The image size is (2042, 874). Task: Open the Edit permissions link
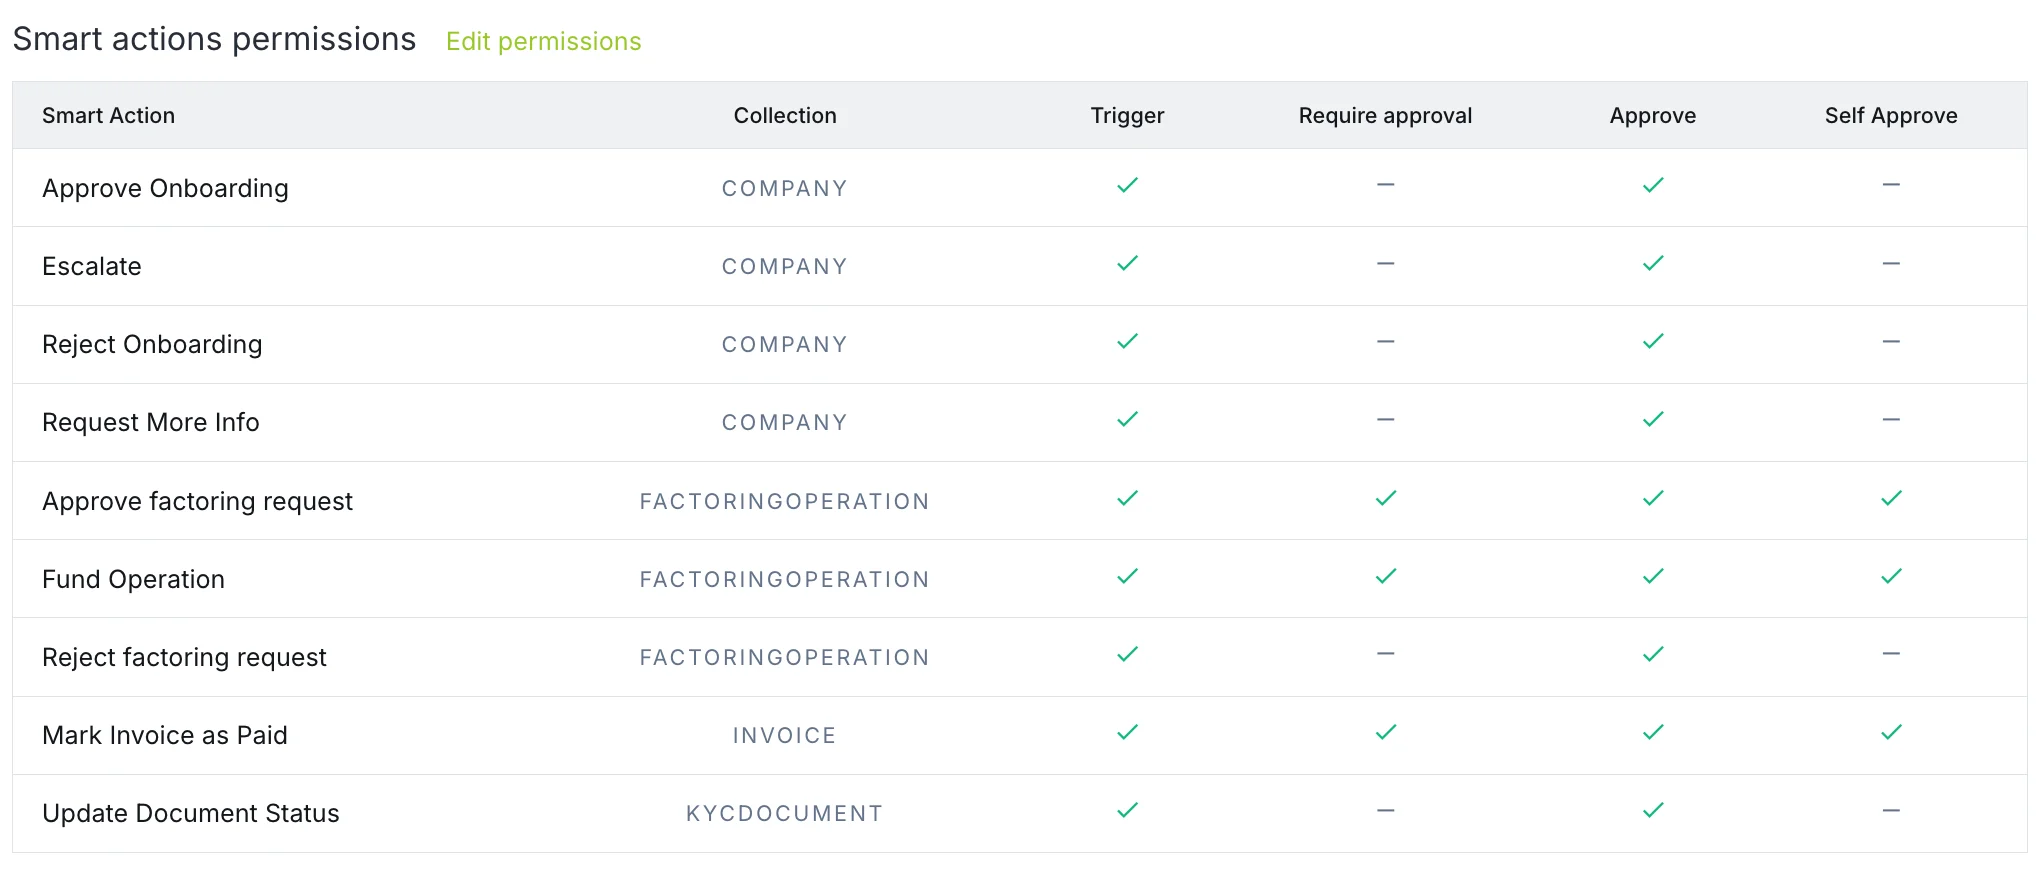pos(543,41)
